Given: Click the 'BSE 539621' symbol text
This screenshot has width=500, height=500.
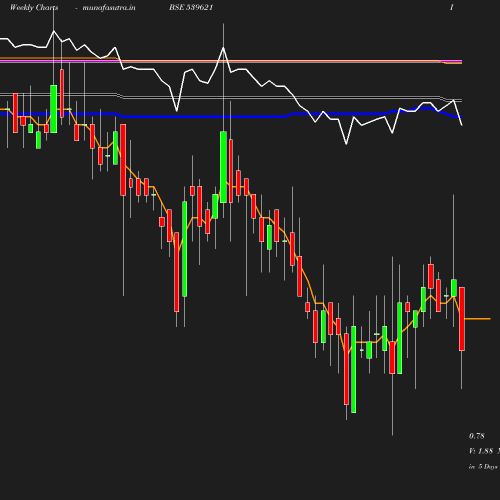Looking at the screenshot, I should (191, 7).
